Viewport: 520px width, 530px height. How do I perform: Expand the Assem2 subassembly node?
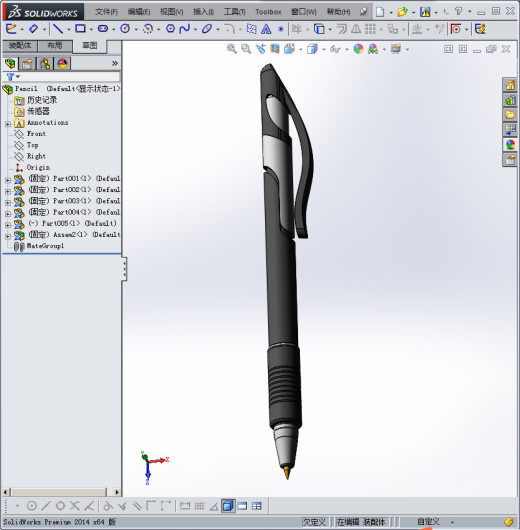click(x=7, y=236)
